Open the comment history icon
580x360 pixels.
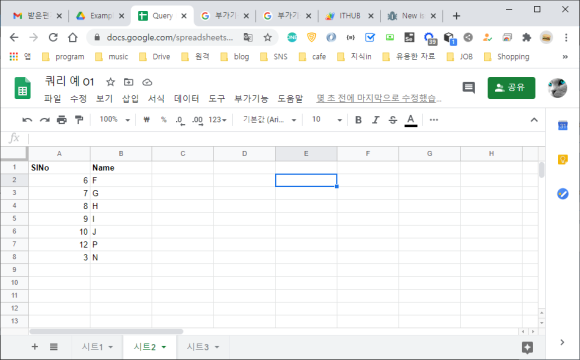tap(469, 88)
